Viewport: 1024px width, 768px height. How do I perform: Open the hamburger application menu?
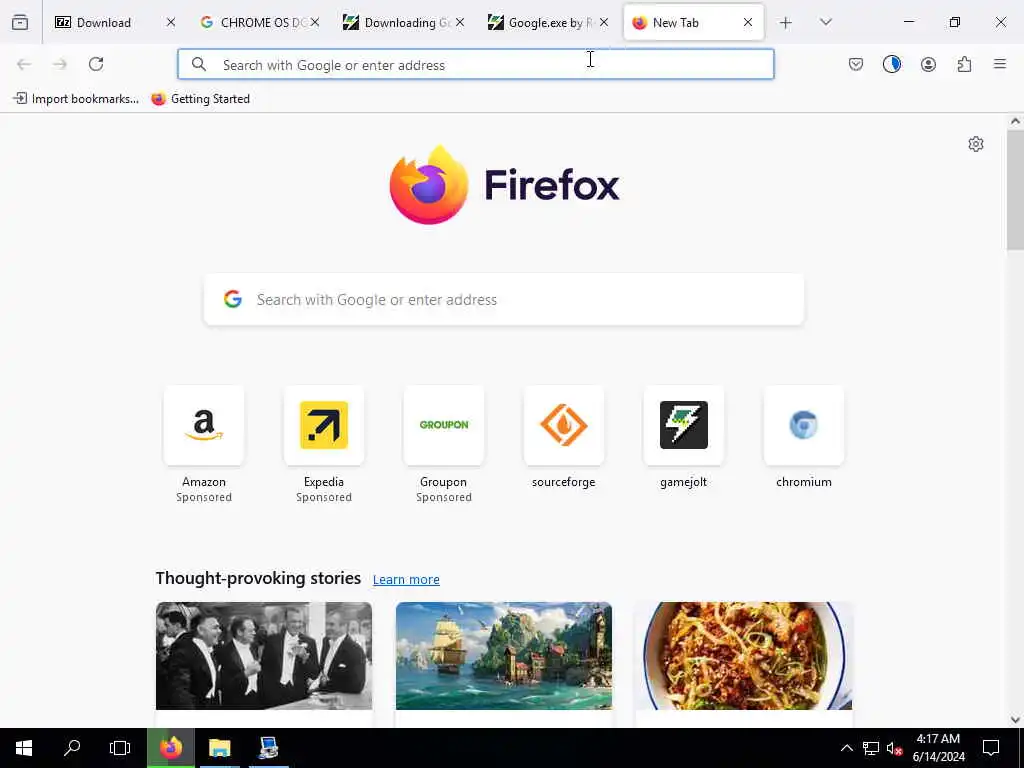(1000, 64)
